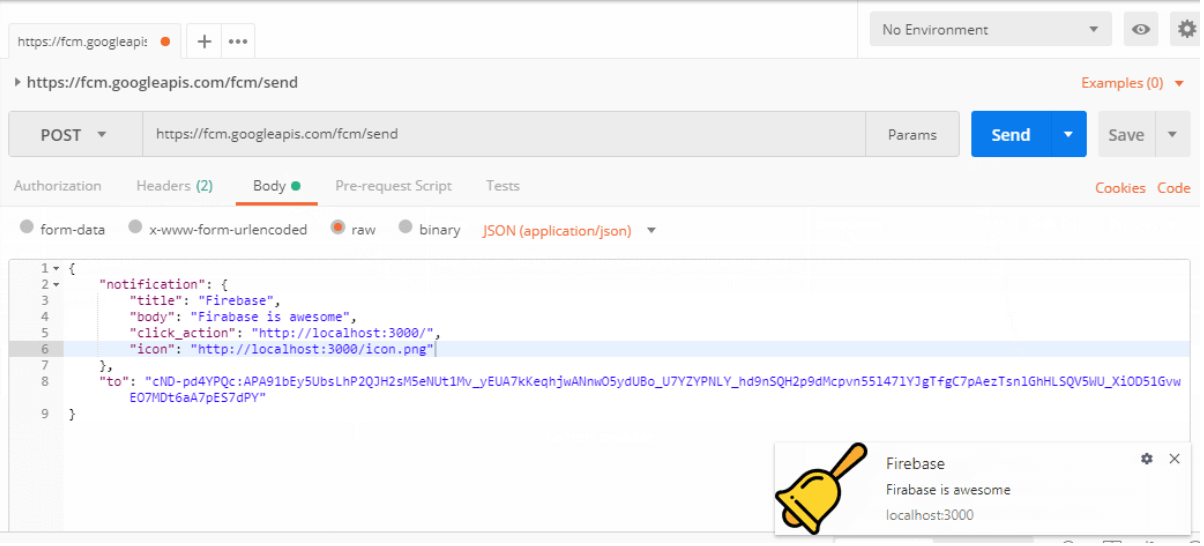This screenshot has height=546, width=1204.
Task: Open environment settings gear icon
Action: coord(1187,30)
